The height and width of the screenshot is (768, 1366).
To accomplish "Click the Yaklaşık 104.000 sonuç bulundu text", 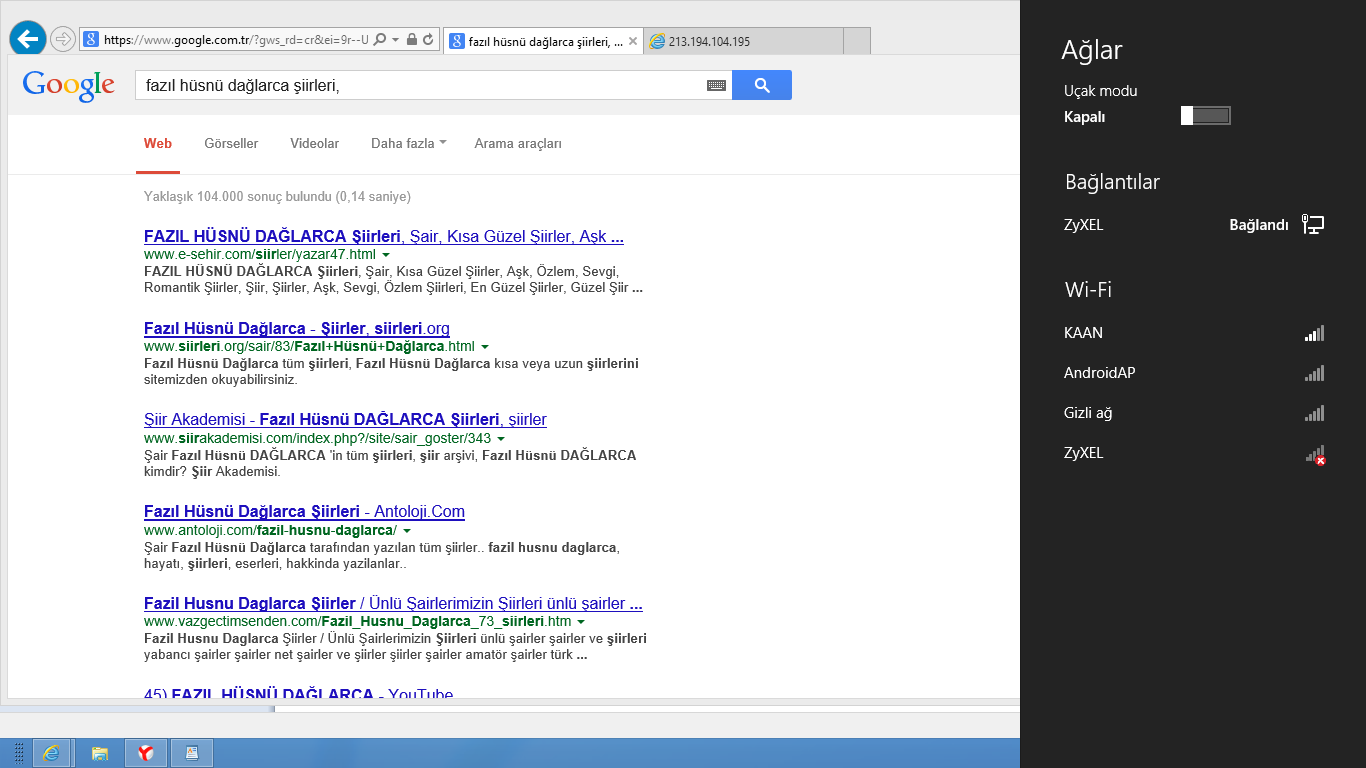I will [x=277, y=196].
